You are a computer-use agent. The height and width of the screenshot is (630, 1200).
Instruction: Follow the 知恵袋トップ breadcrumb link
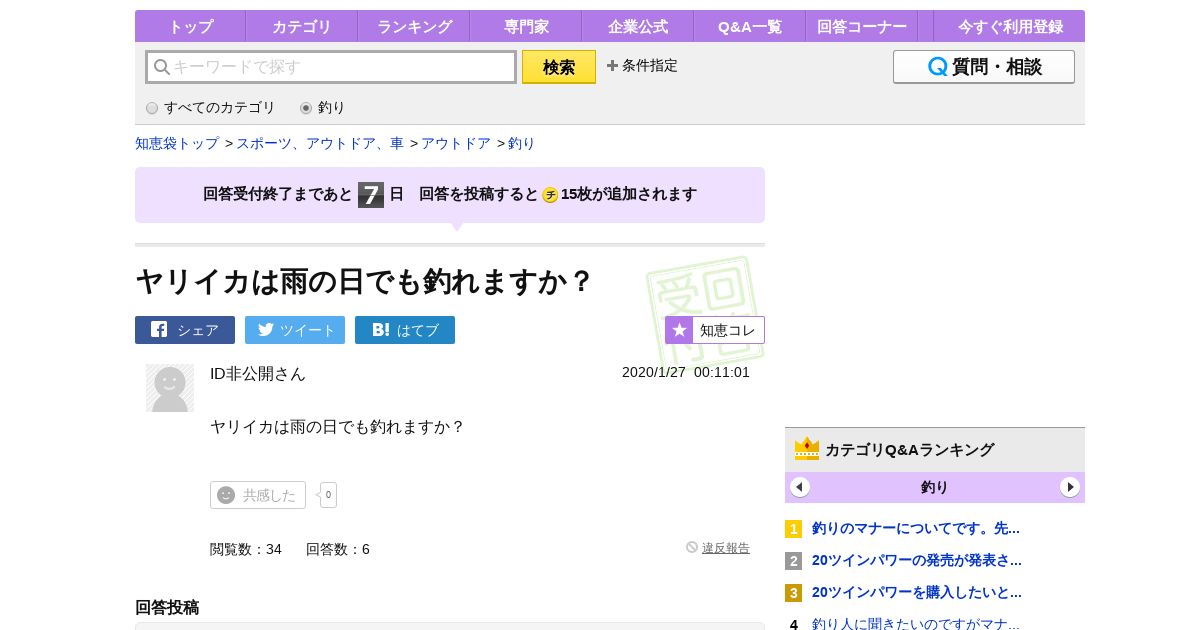[x=177, y=143]
